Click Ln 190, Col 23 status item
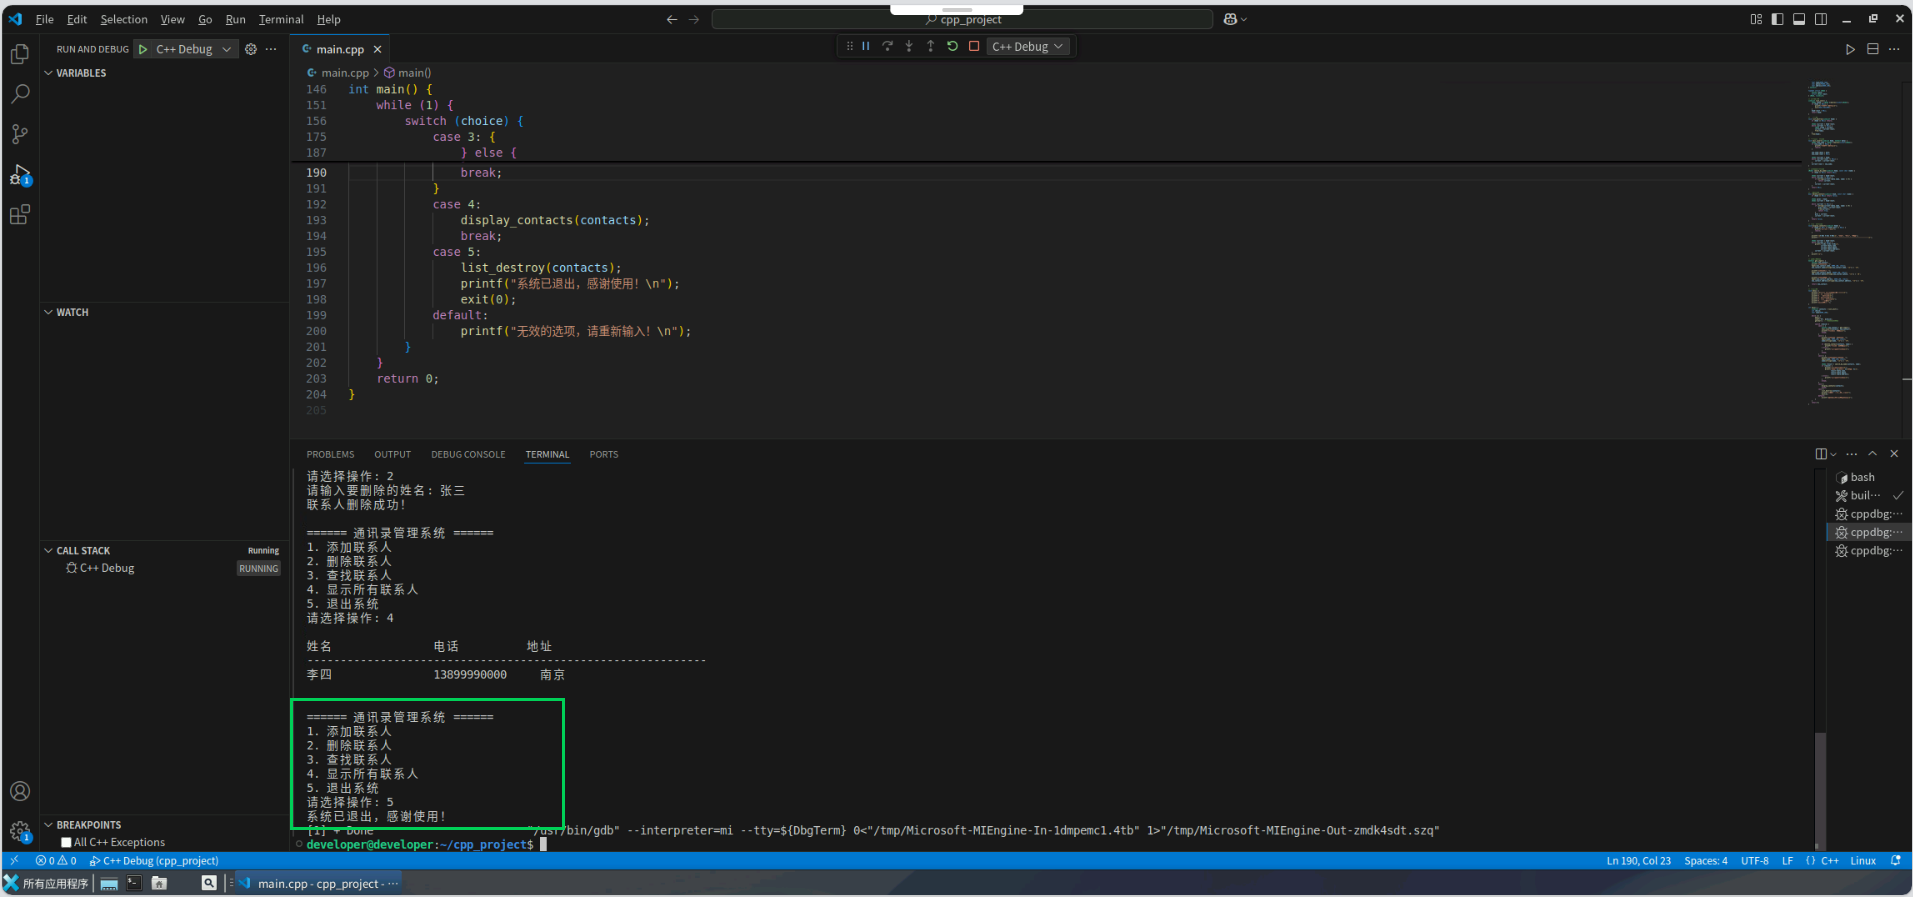The image size is (1913, 897). point(1638,860)
